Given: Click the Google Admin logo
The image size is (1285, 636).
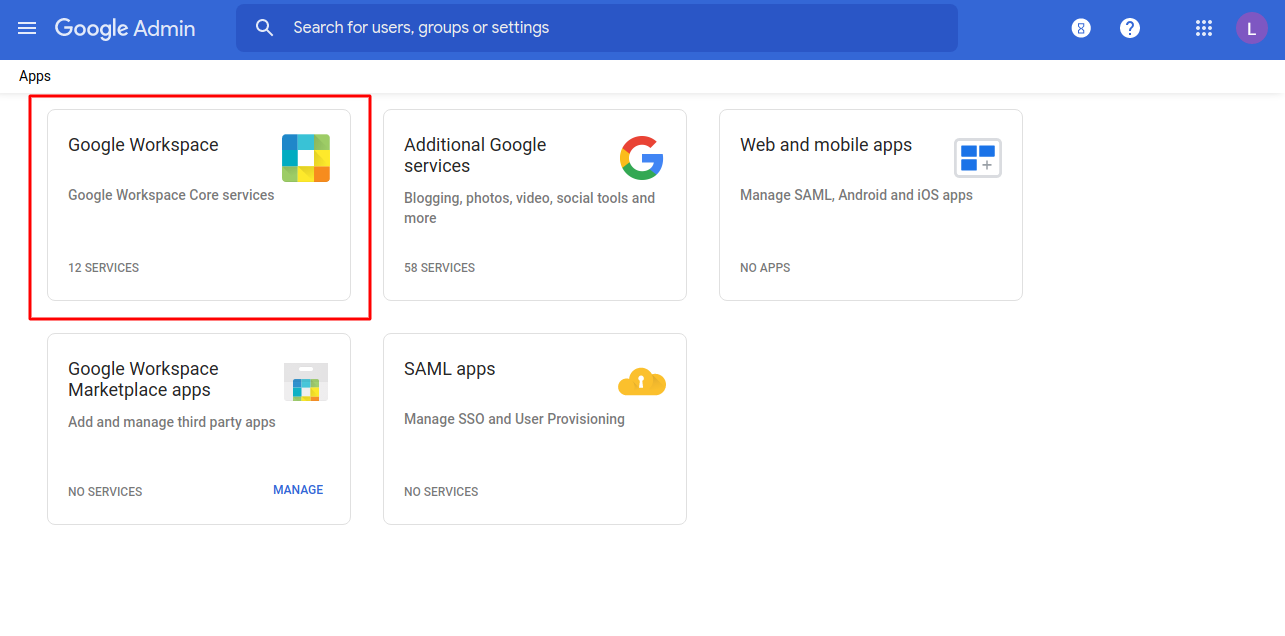Looking at the screenshot, I should tap(125, 28).
